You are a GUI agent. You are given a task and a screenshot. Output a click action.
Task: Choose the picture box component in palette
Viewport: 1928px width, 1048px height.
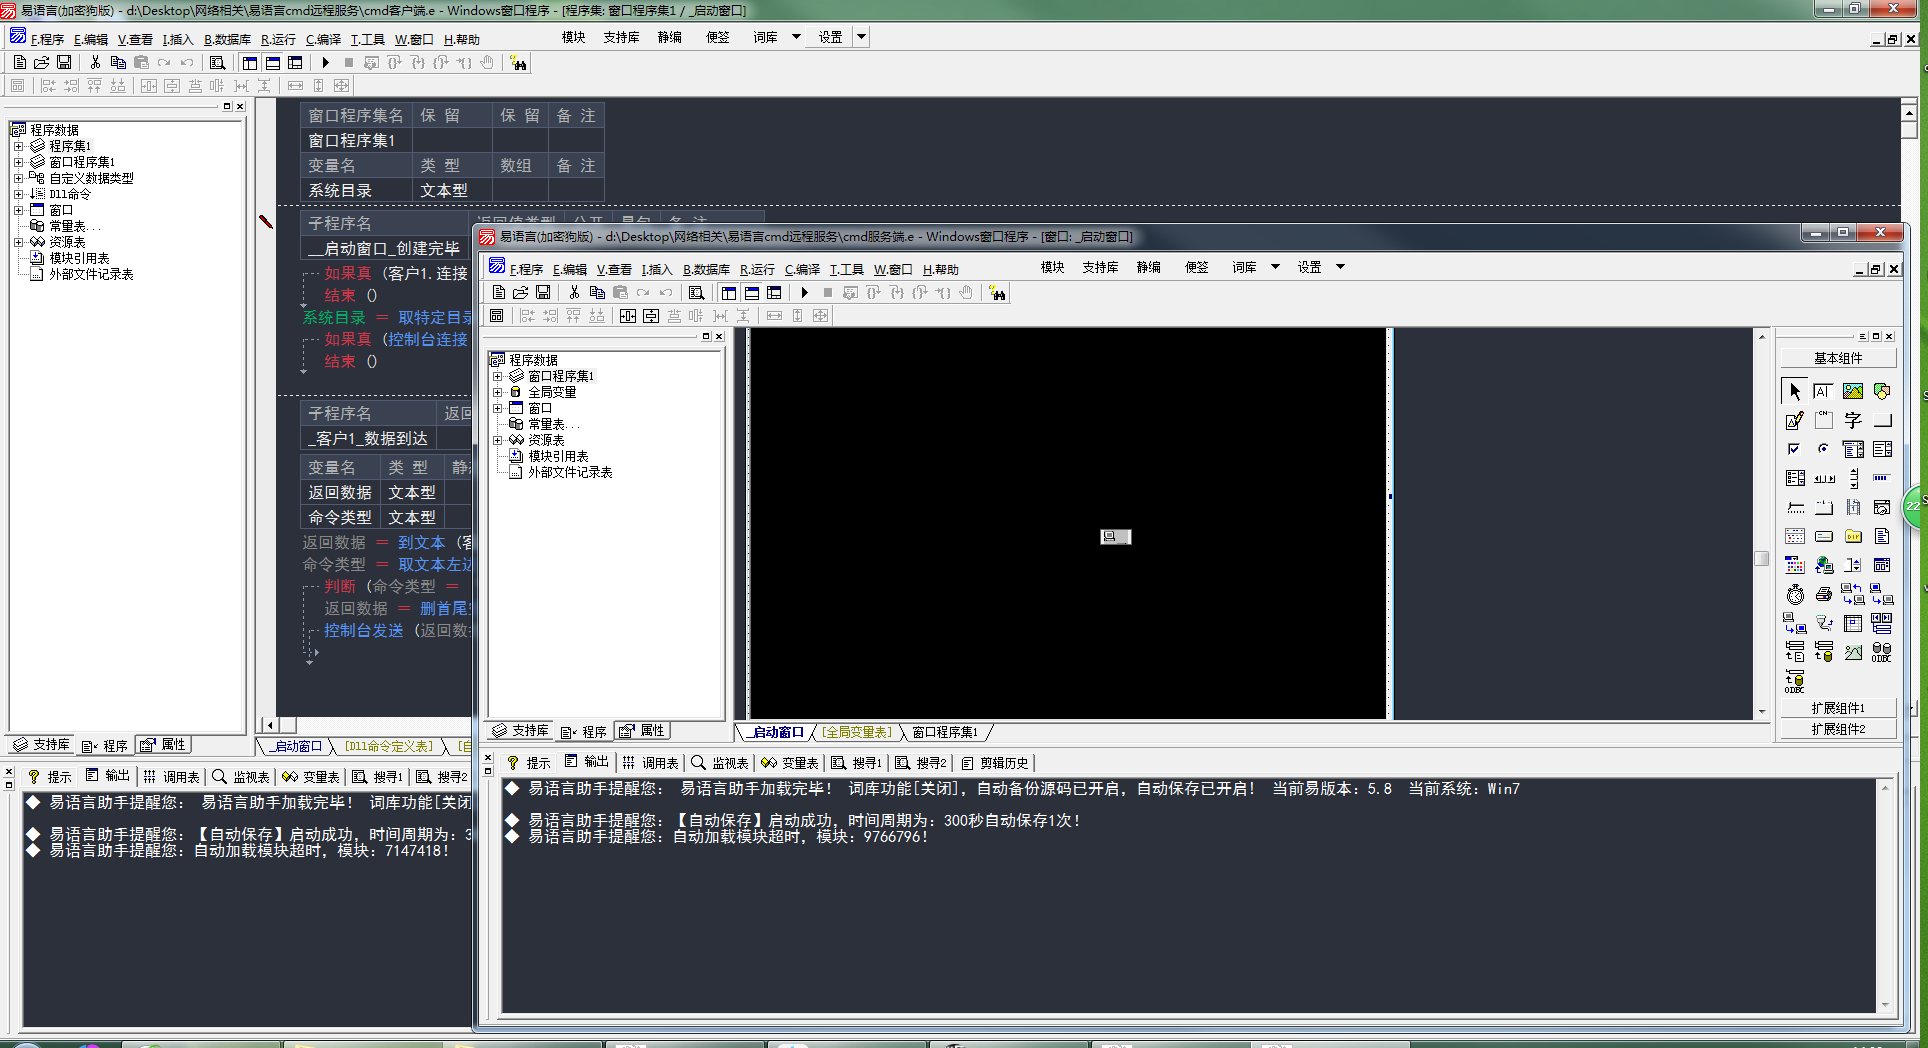1853,392
